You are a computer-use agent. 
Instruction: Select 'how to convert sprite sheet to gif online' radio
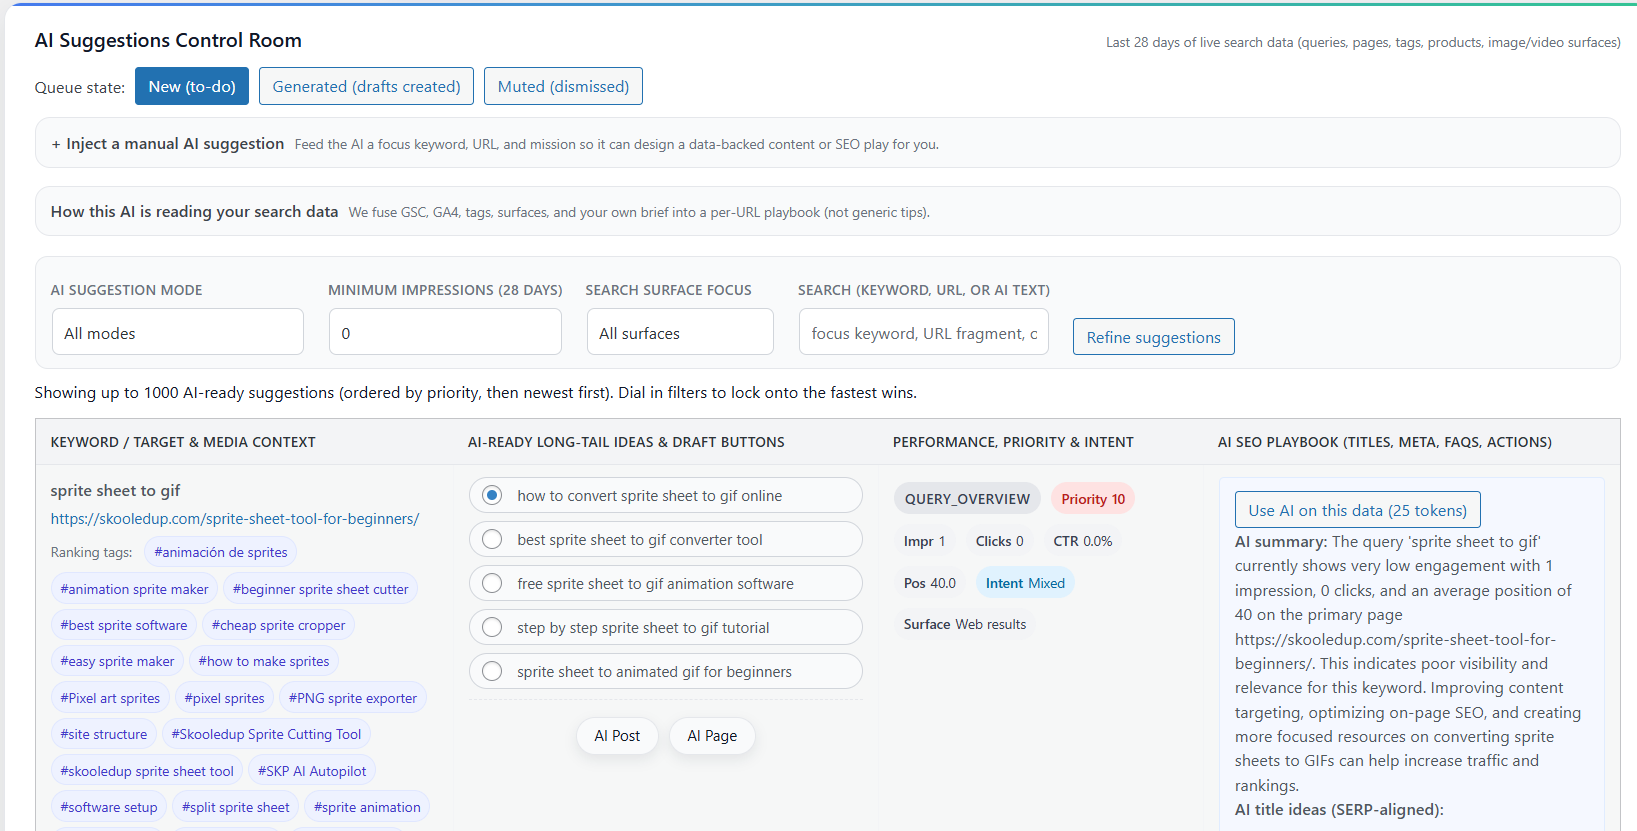tap(492, 496)
